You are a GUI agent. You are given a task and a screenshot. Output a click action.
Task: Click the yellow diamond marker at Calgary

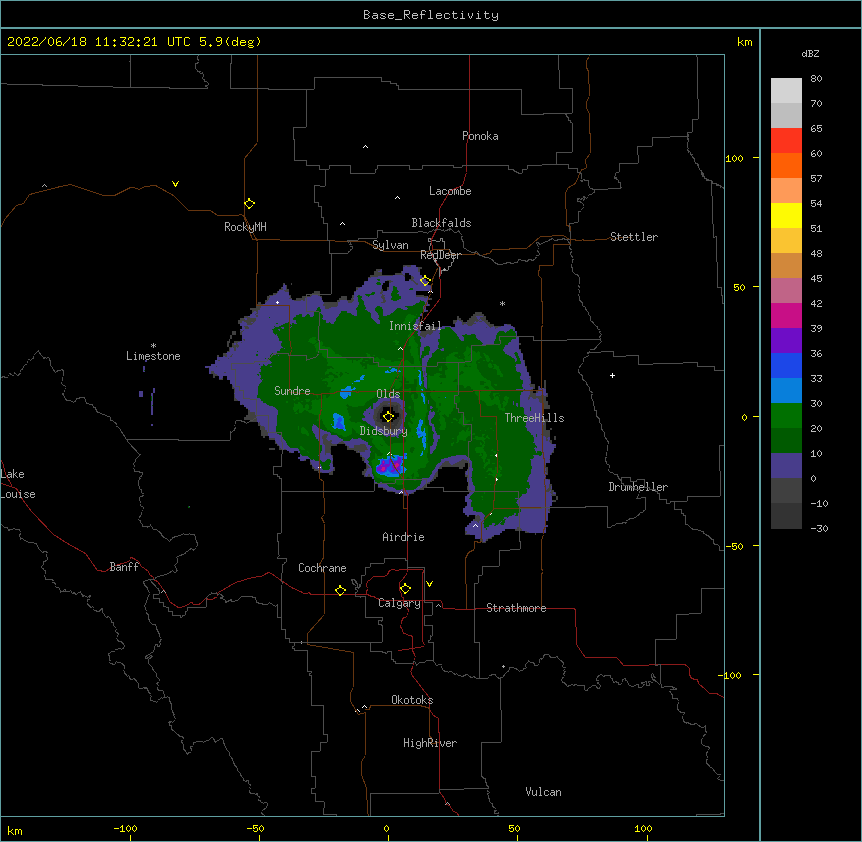(405, 589)
